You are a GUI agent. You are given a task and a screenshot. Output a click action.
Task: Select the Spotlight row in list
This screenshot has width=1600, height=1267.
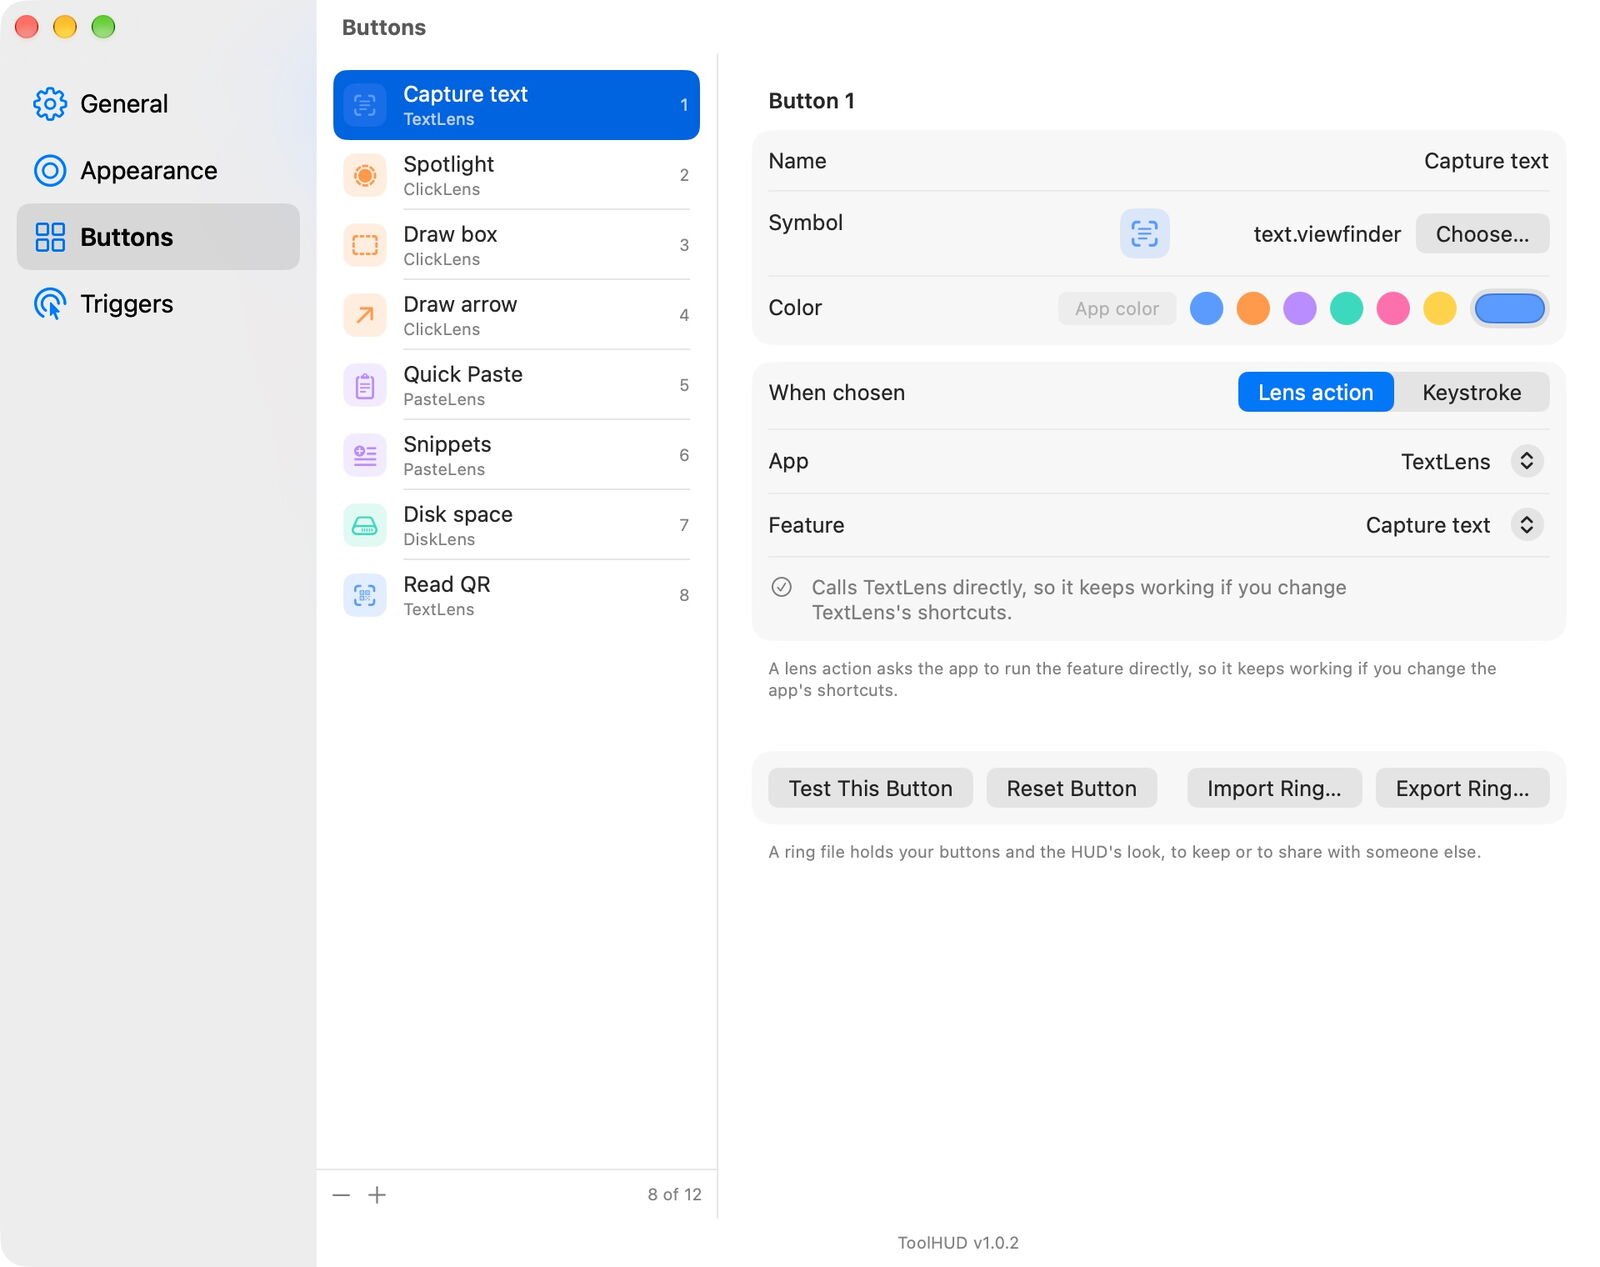[x=516, y=175]
